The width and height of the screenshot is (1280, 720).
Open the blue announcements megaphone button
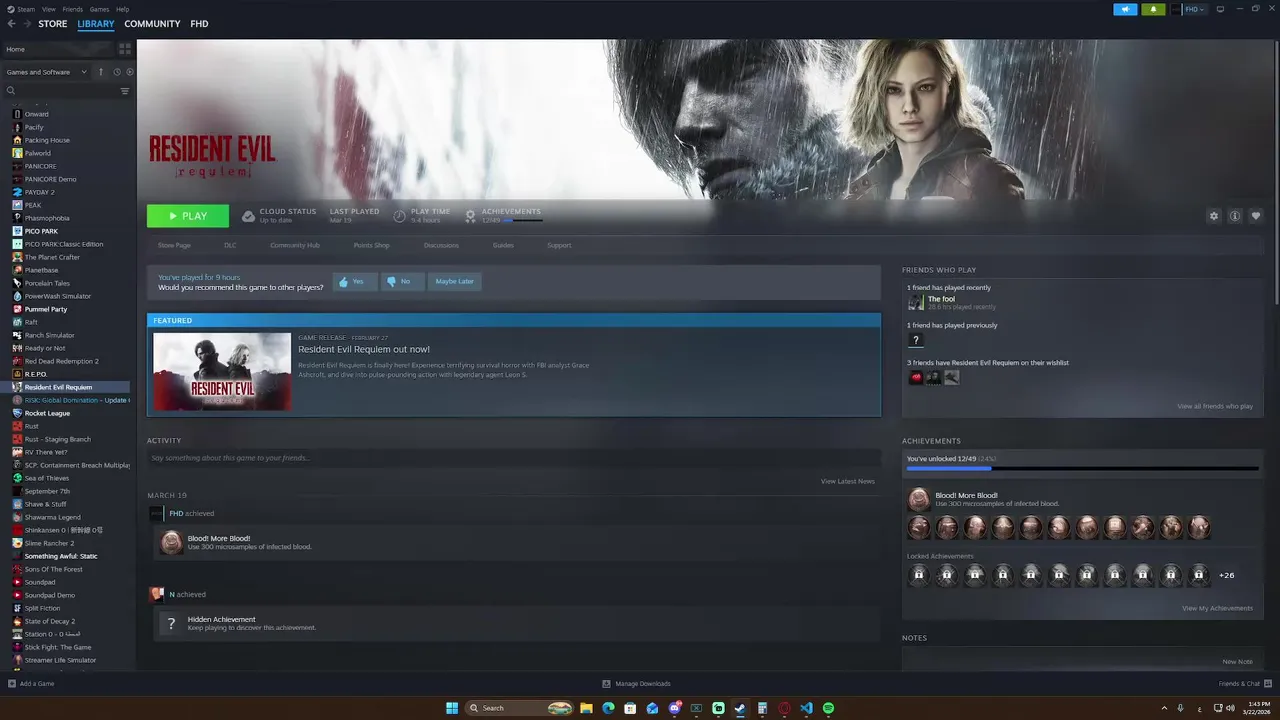(1125, 9)
